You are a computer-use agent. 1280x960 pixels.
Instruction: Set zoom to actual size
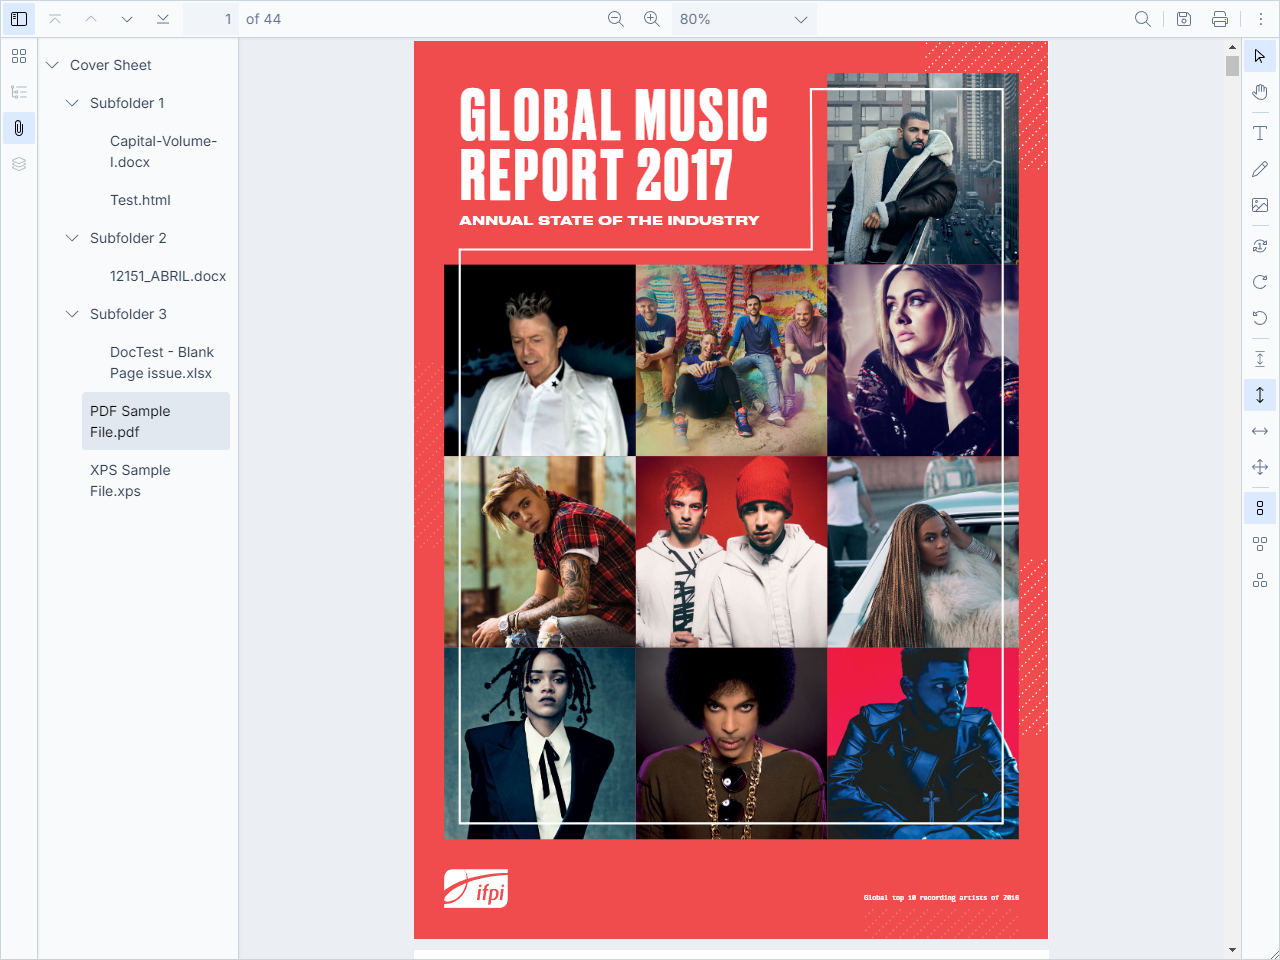[x=1260, y=359]
